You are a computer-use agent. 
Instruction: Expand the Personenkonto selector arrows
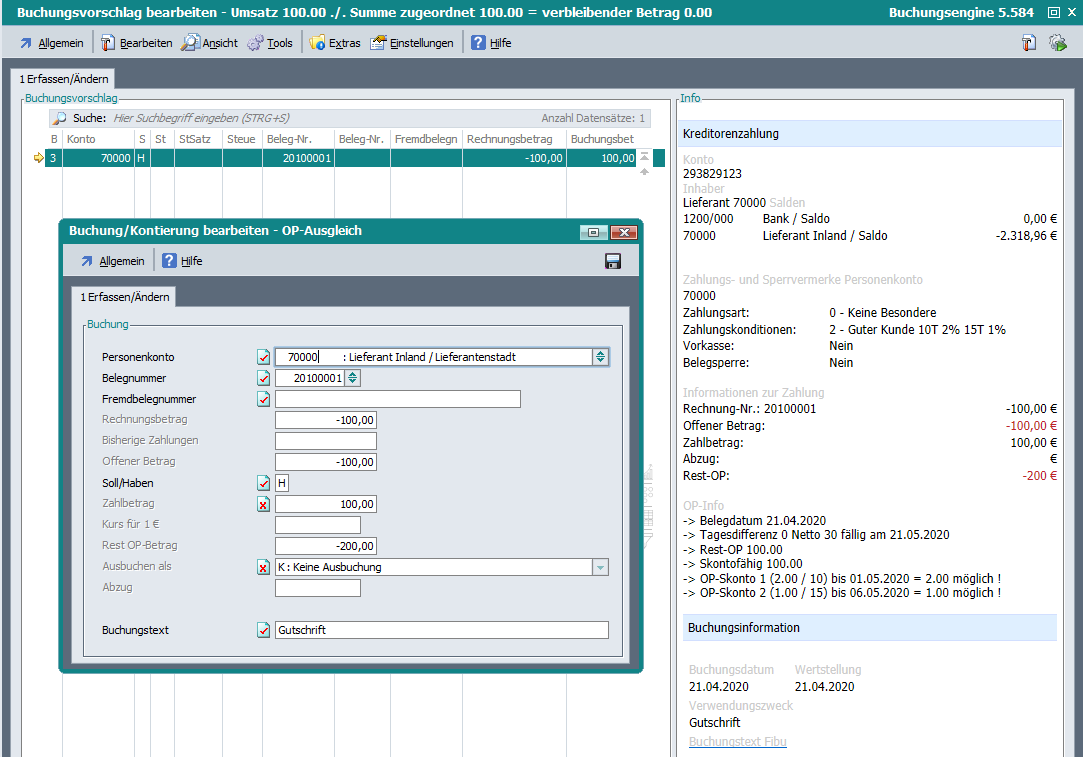(x=600, y=357)
